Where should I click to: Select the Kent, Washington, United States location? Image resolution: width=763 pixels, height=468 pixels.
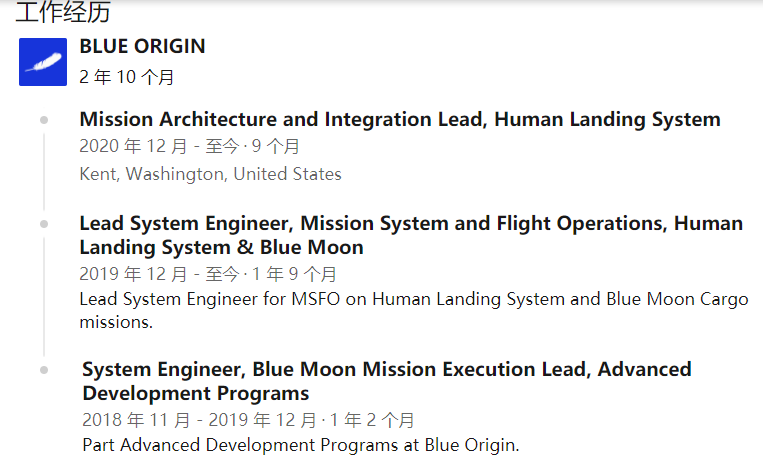click(x=211, y=174)
